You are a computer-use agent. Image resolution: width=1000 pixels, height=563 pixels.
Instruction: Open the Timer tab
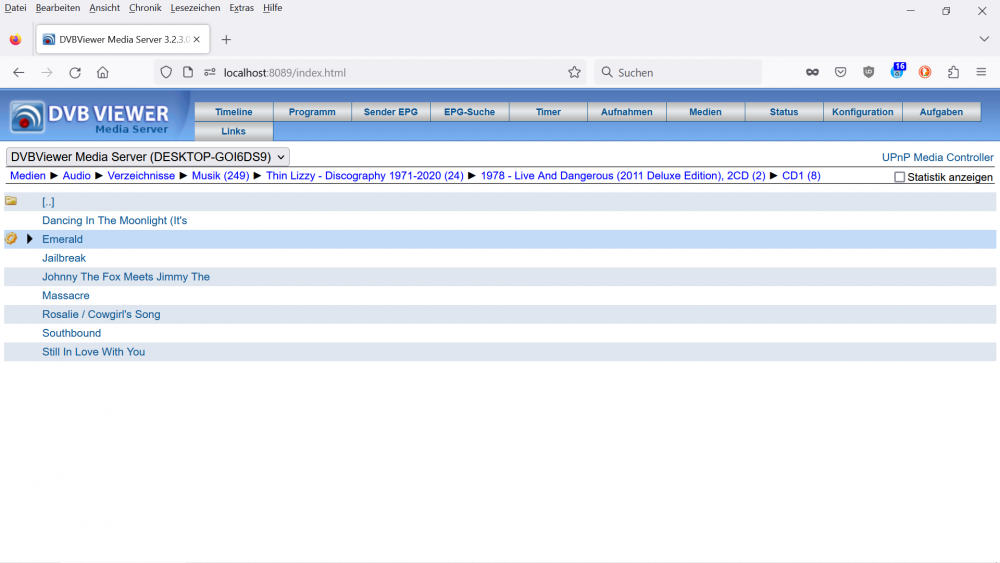point(548,112)
